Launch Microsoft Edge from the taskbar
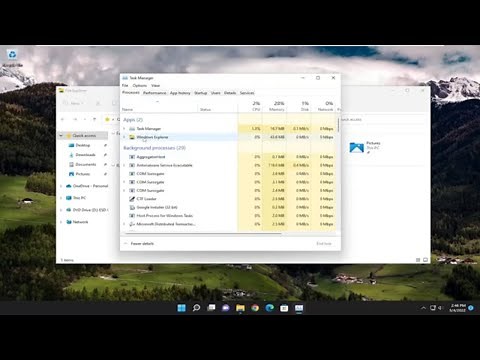 pos(269,308)
